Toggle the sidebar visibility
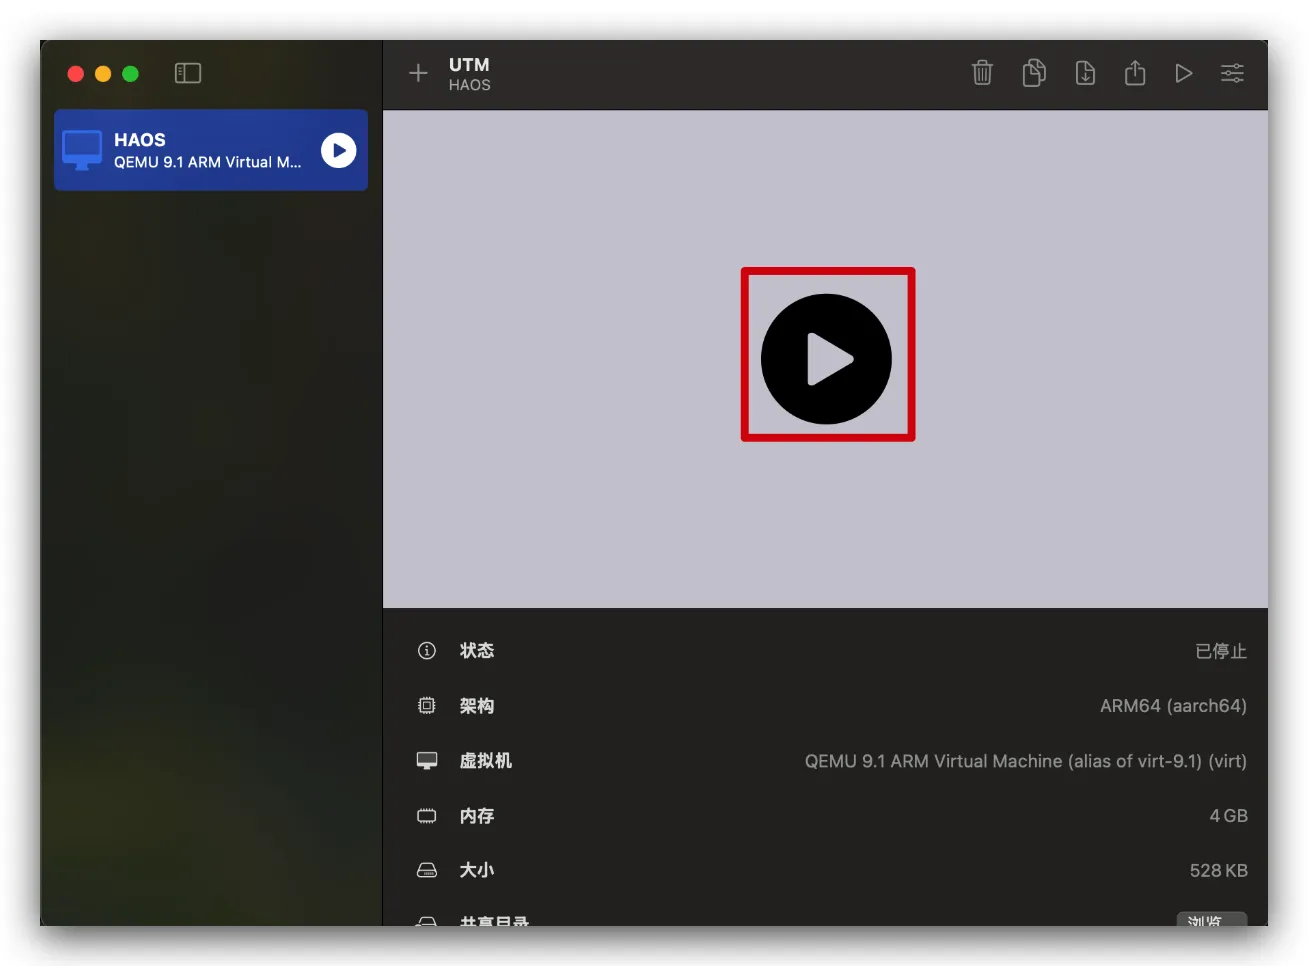 pos(188,73)
